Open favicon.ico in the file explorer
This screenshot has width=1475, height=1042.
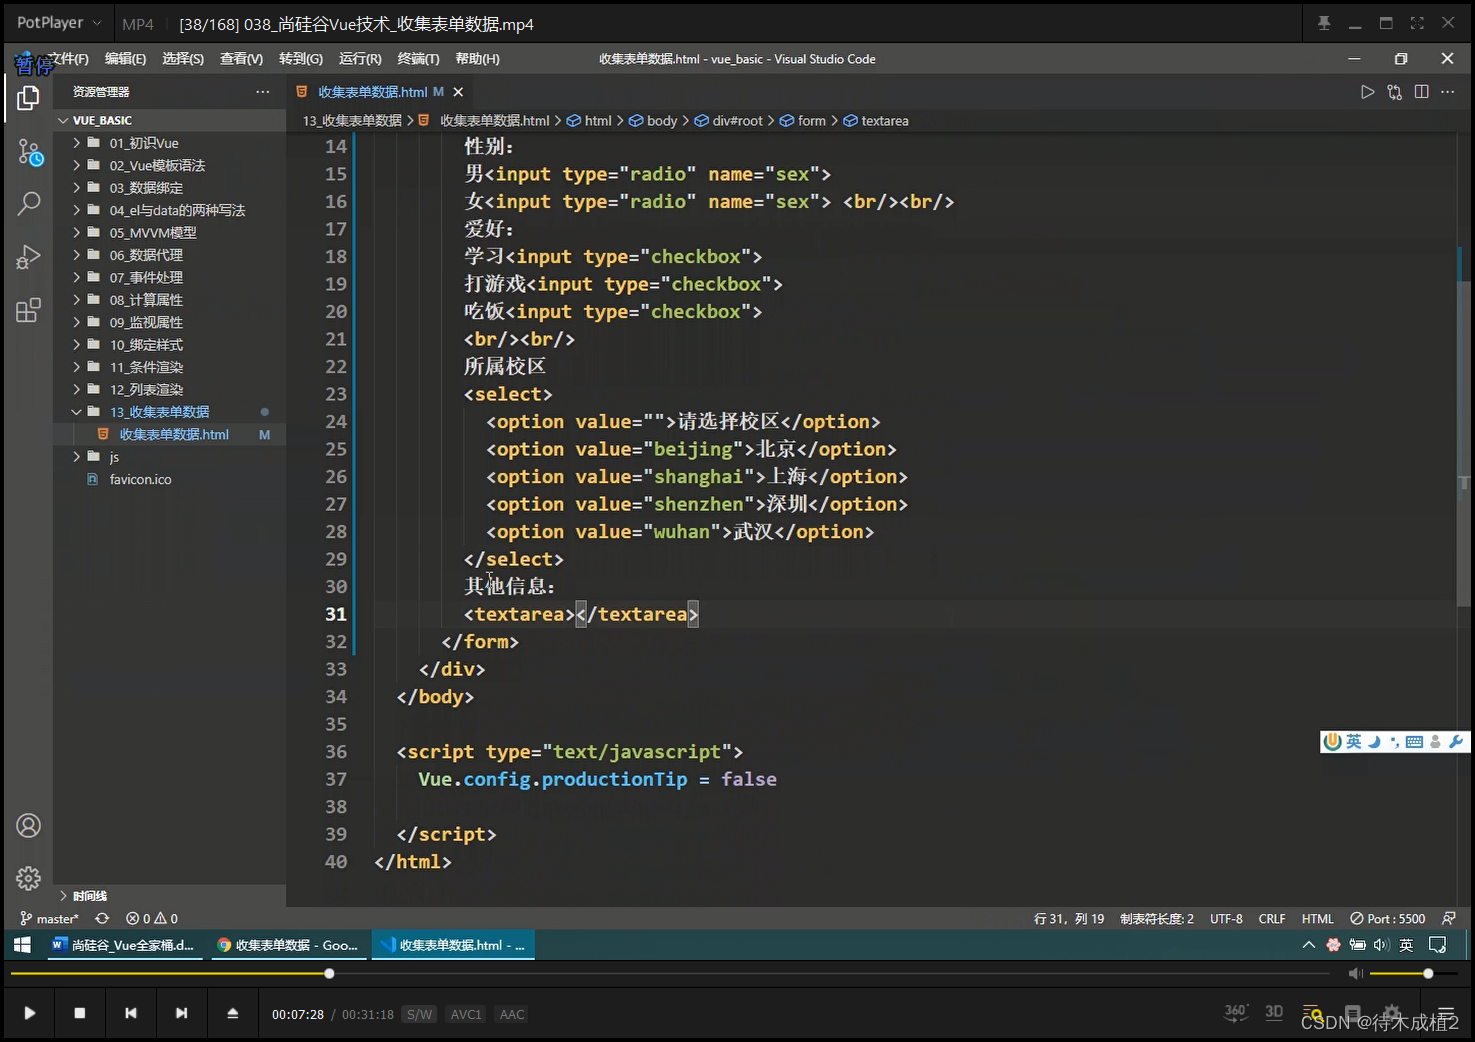(140, 479)
